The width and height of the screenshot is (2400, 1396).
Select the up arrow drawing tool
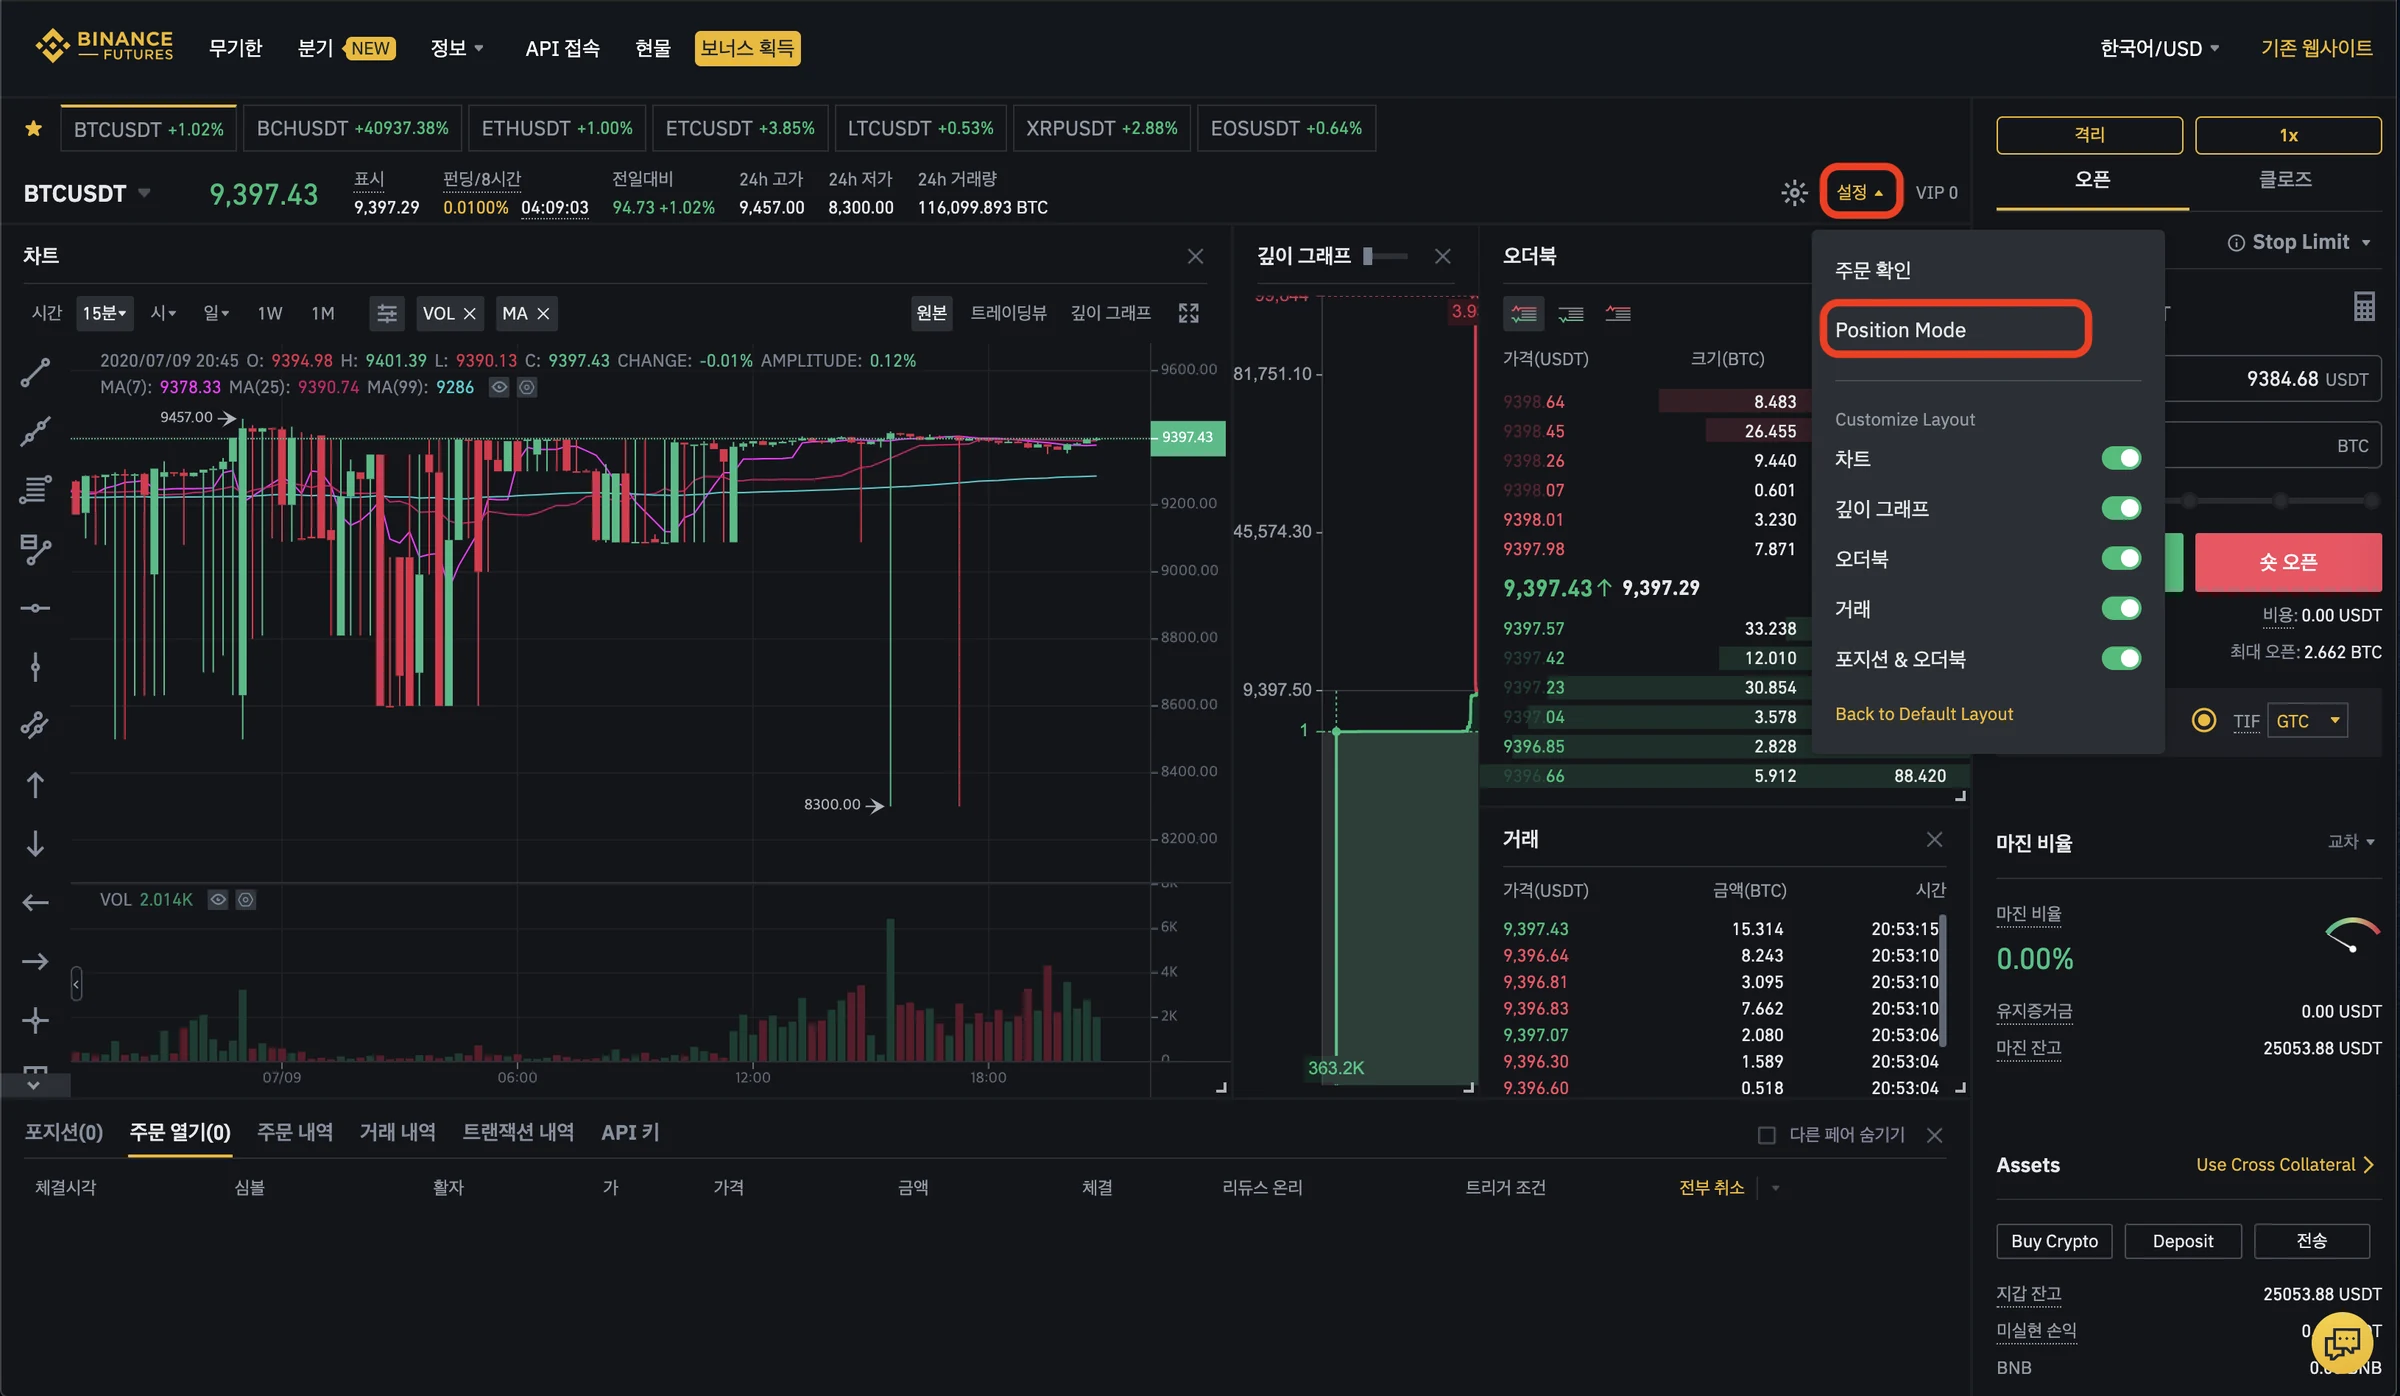35,785
